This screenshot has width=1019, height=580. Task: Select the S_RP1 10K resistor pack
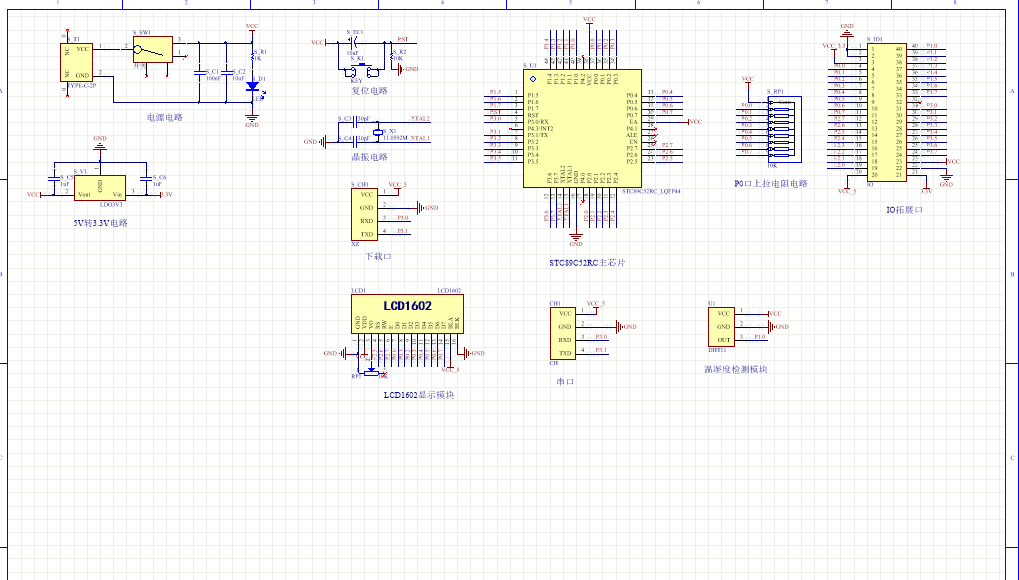[784, 129]
